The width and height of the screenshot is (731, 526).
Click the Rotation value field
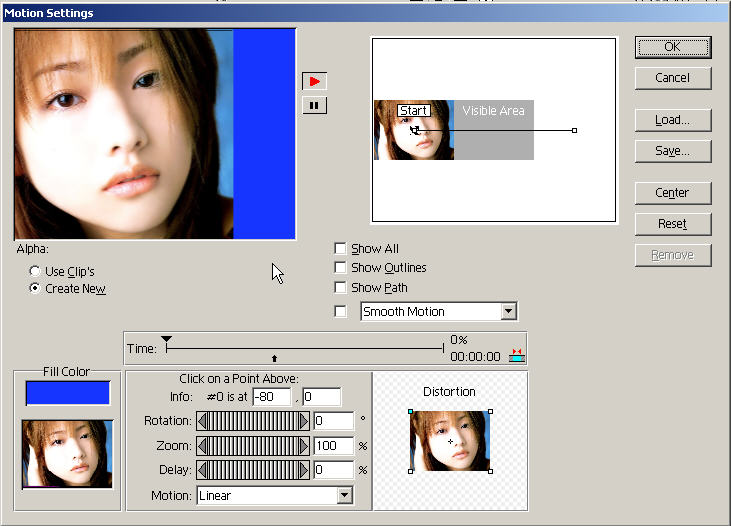pos(334,421)
